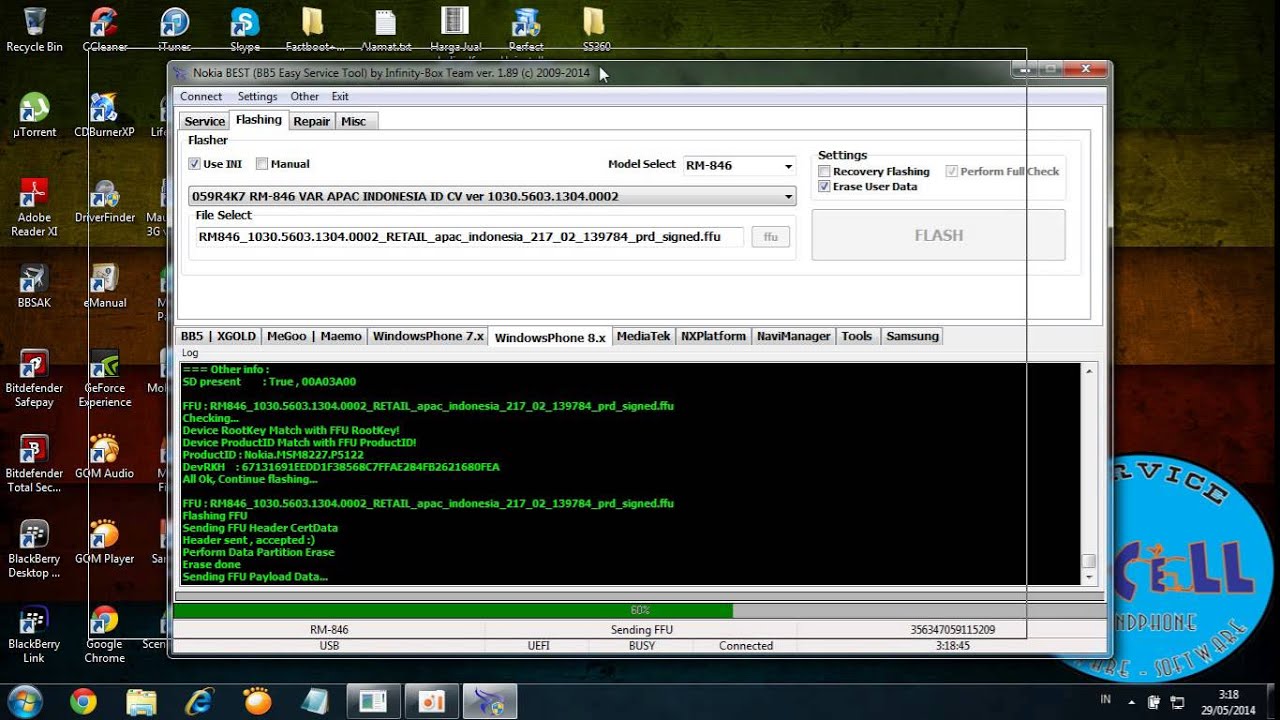Click the log scrollbar up arrow
The height and width of the screenshot is (720, 1280).
pos(1089,371)
